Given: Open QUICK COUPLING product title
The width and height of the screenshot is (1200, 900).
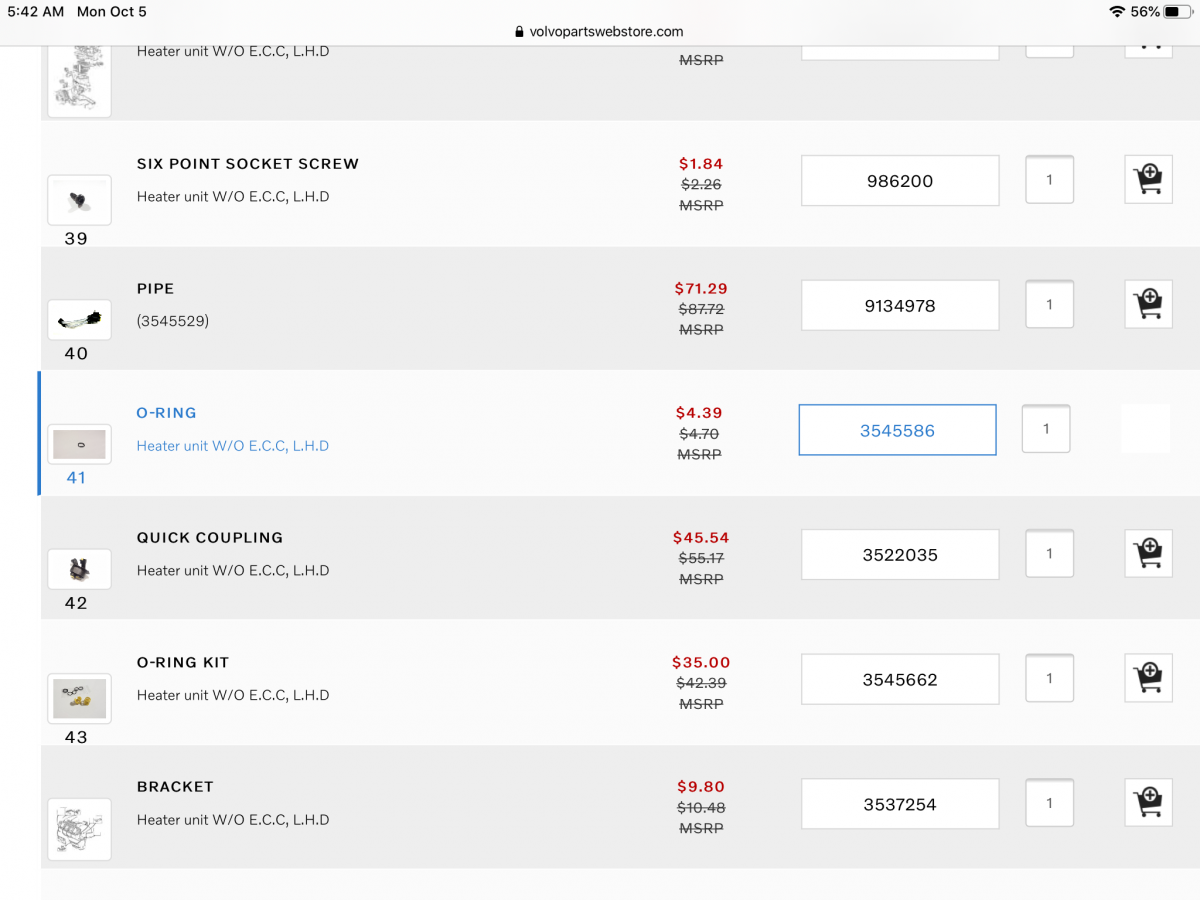Looking at the screenshot, I should pyautogui.click(x=210, y=538).
